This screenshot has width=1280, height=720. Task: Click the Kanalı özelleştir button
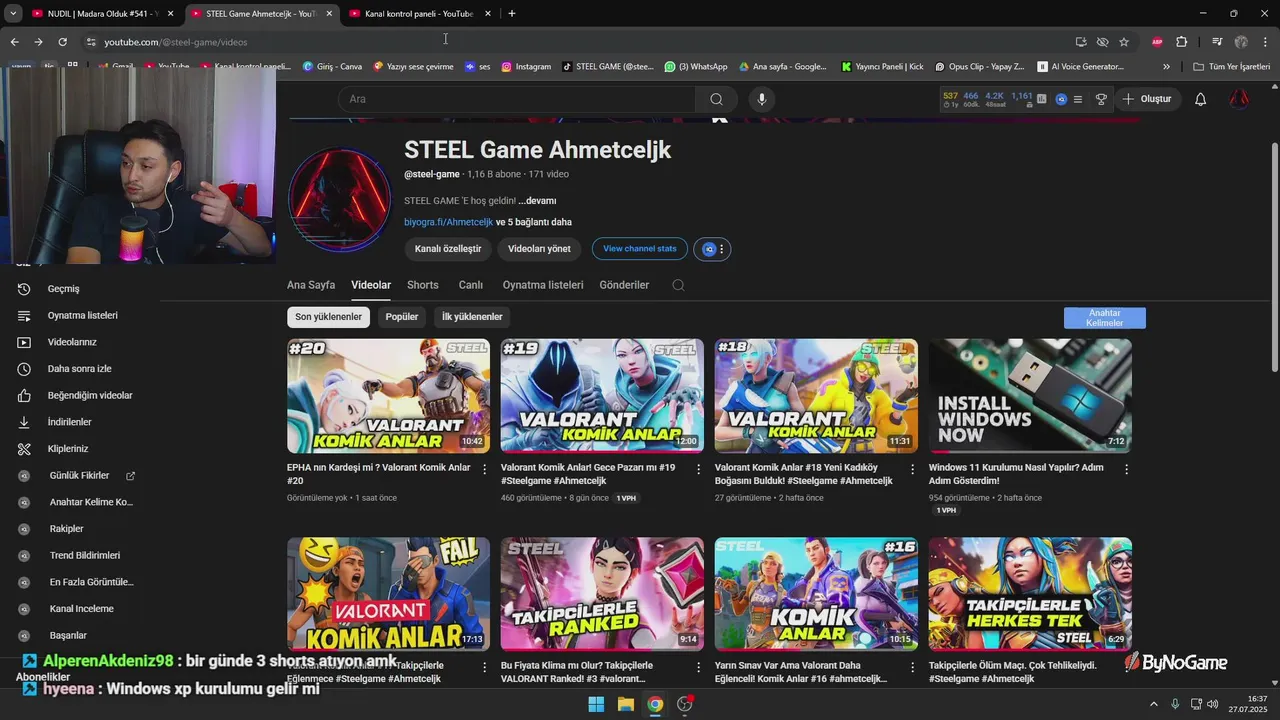[448, 249]
